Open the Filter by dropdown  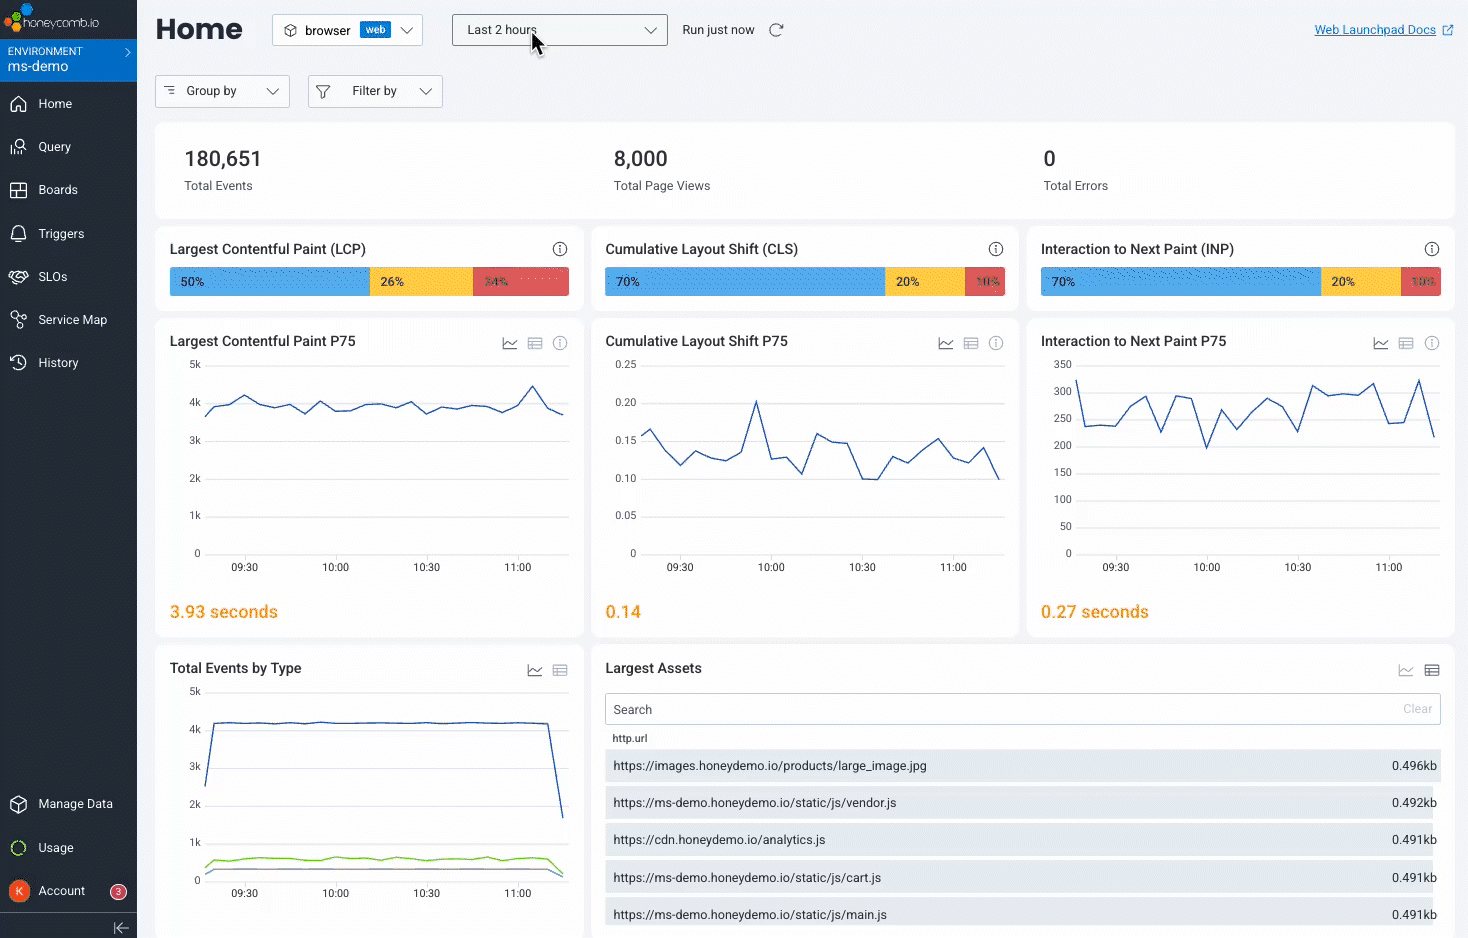[x=375, y=91]
